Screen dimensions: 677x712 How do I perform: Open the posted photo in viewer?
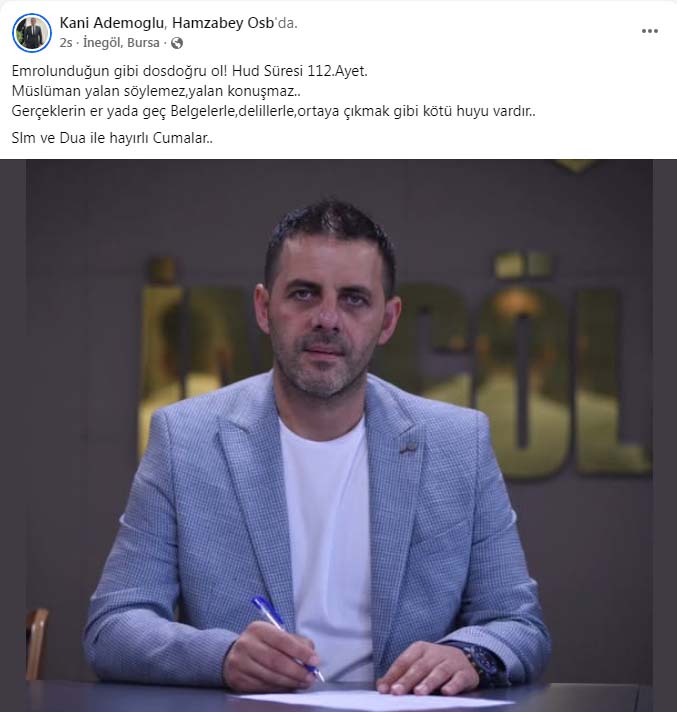(x=338, y=435)
